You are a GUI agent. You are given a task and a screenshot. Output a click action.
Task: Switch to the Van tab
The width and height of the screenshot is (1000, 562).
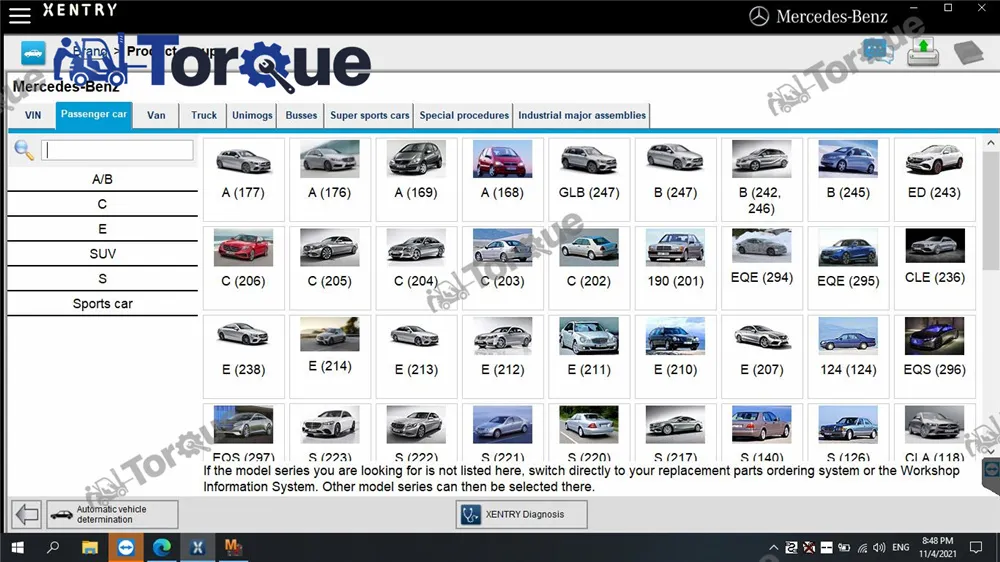click(156, 115)
